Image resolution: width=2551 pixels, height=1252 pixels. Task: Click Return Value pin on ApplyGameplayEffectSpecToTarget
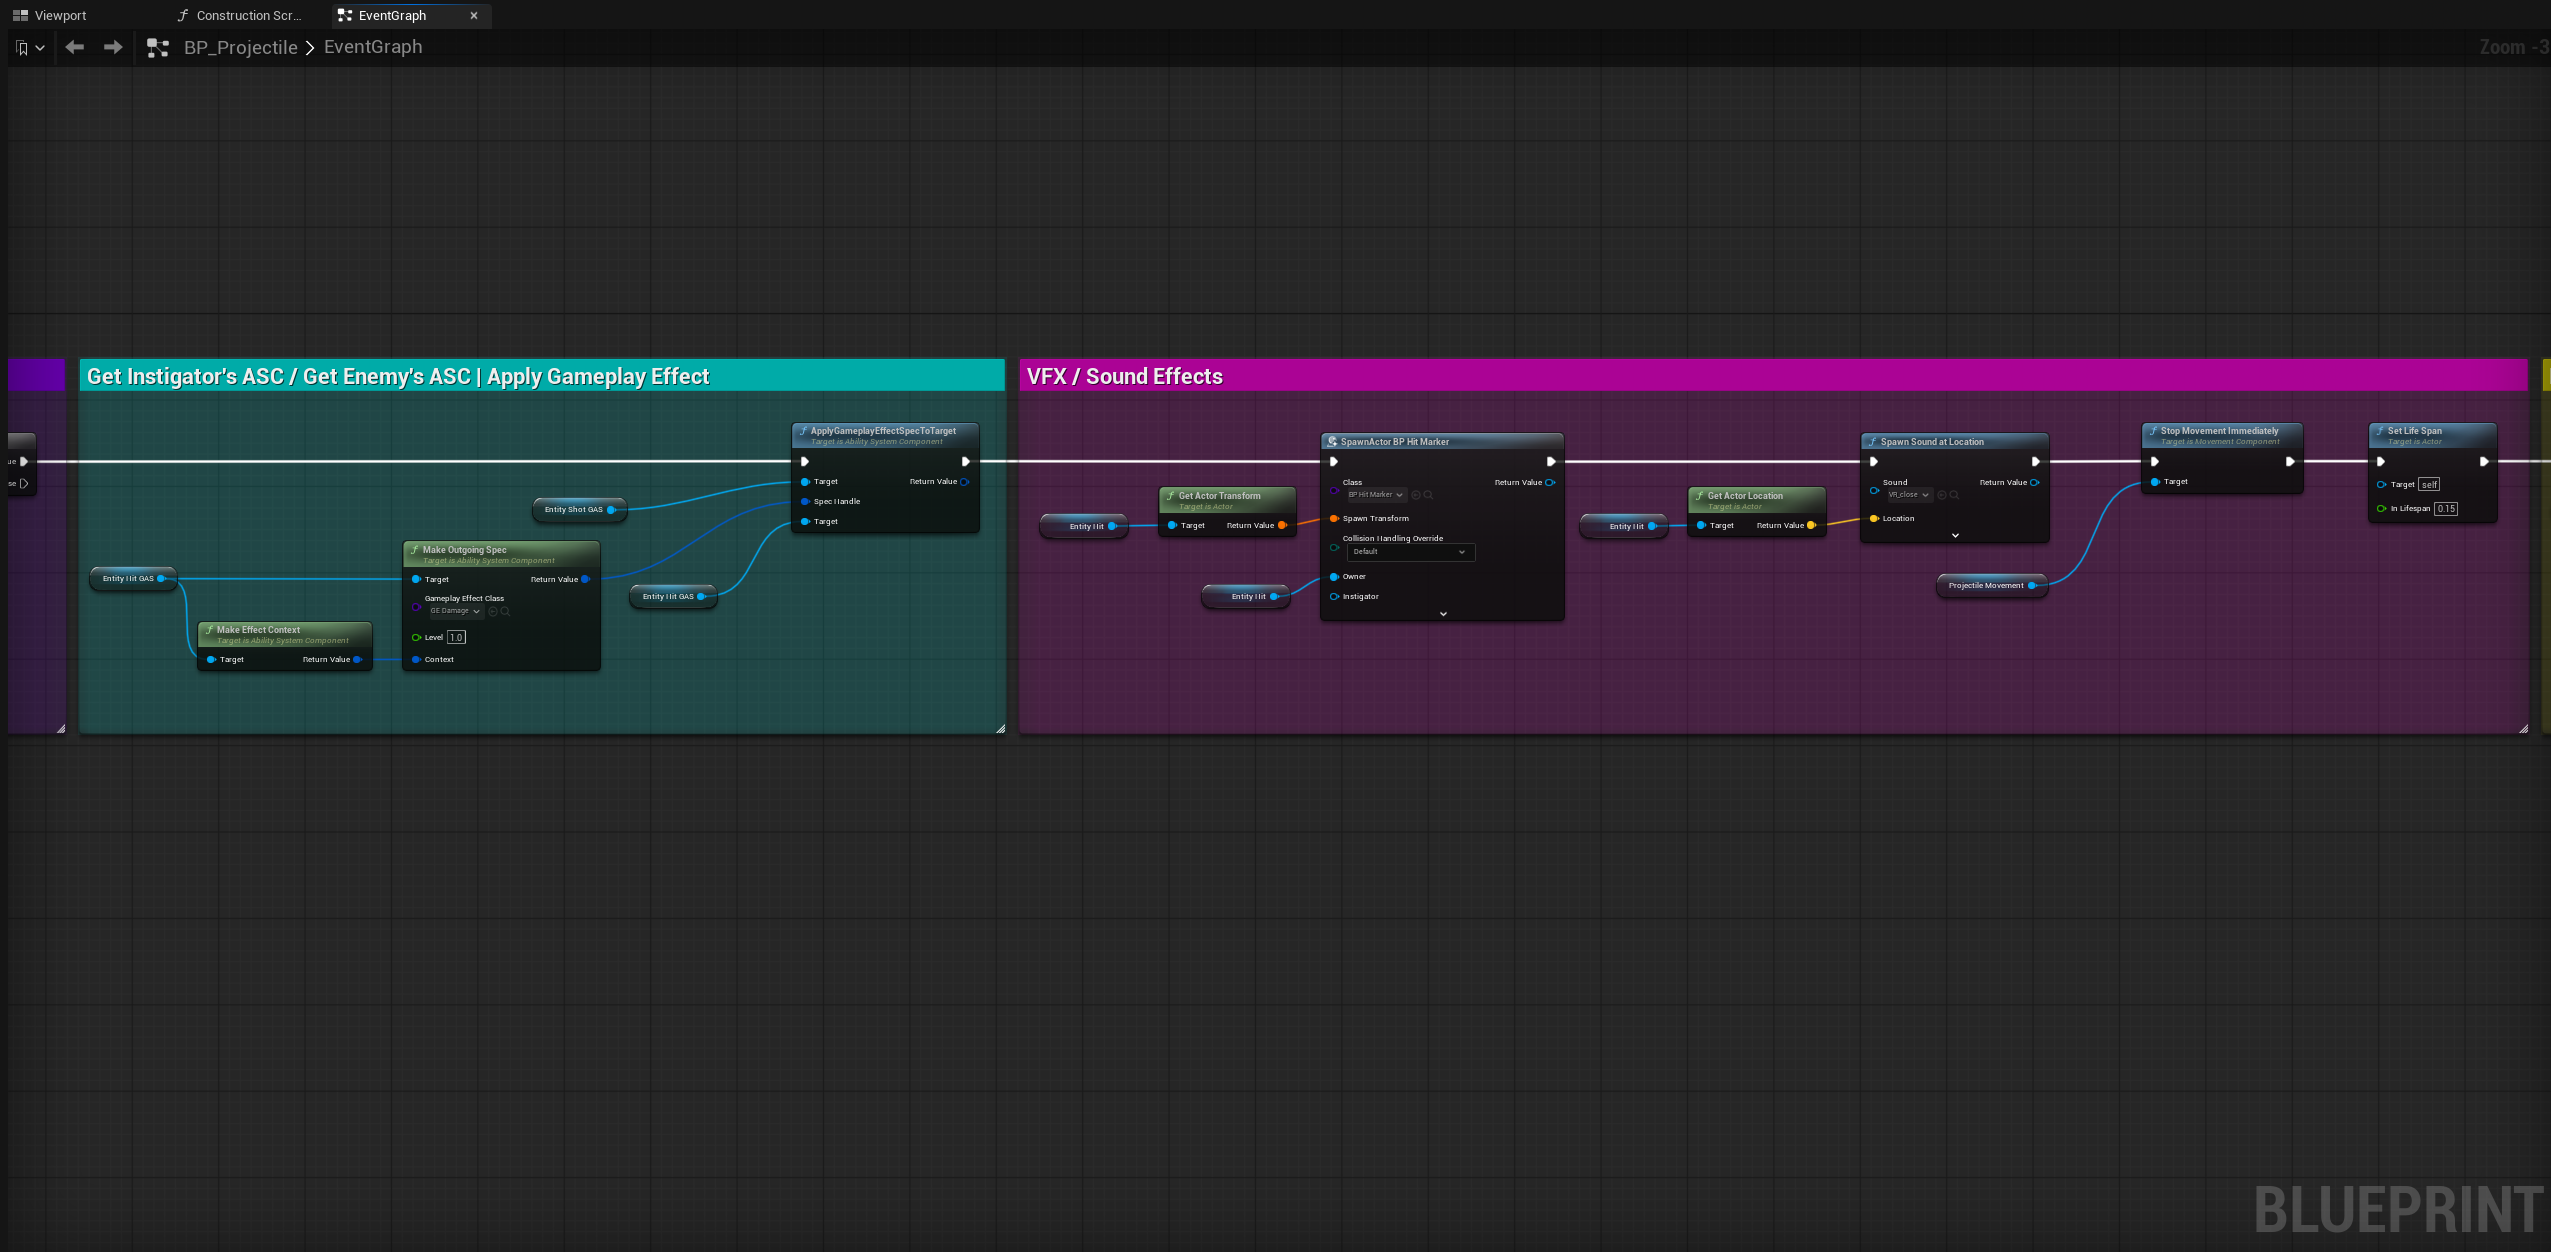(x=965, y=482)
